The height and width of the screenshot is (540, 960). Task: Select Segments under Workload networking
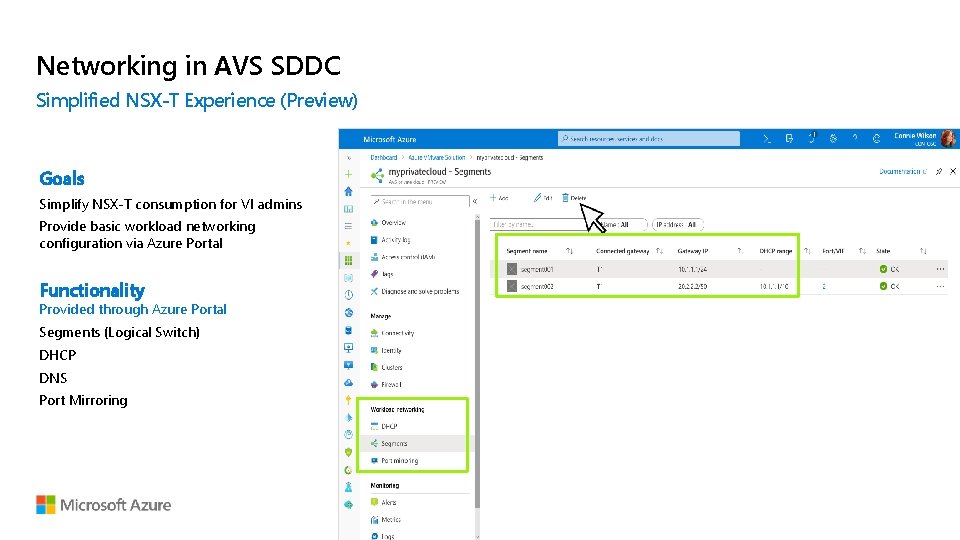[x=389, y=443]
